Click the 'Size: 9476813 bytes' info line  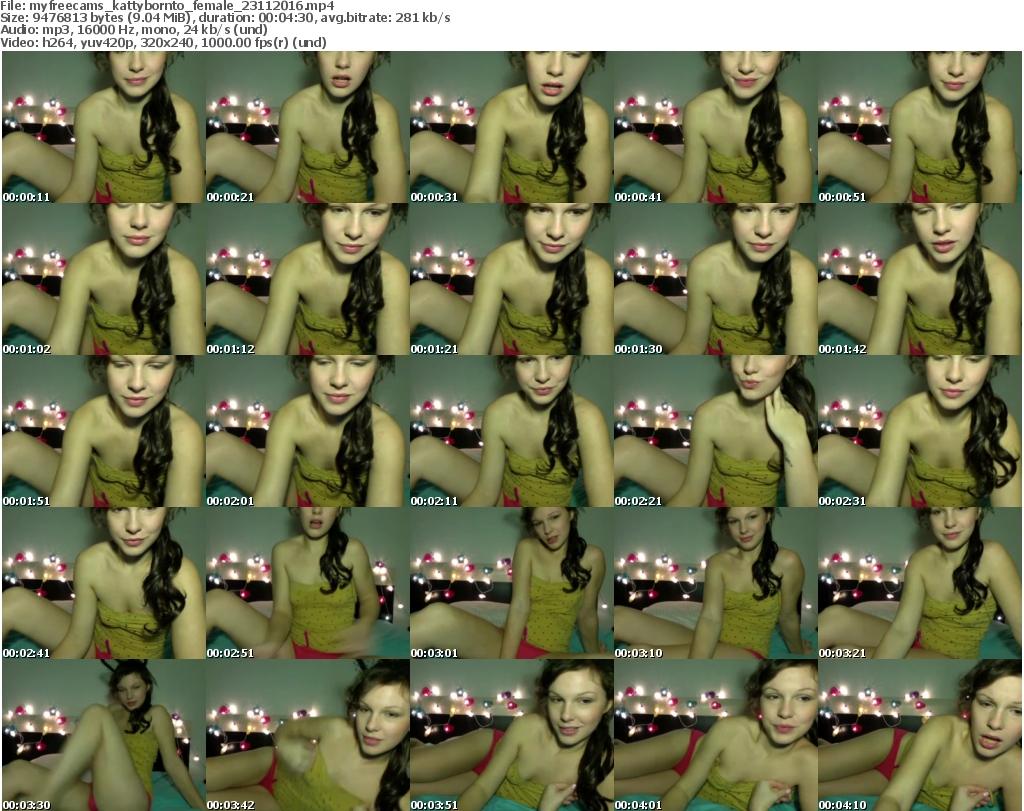225,18
